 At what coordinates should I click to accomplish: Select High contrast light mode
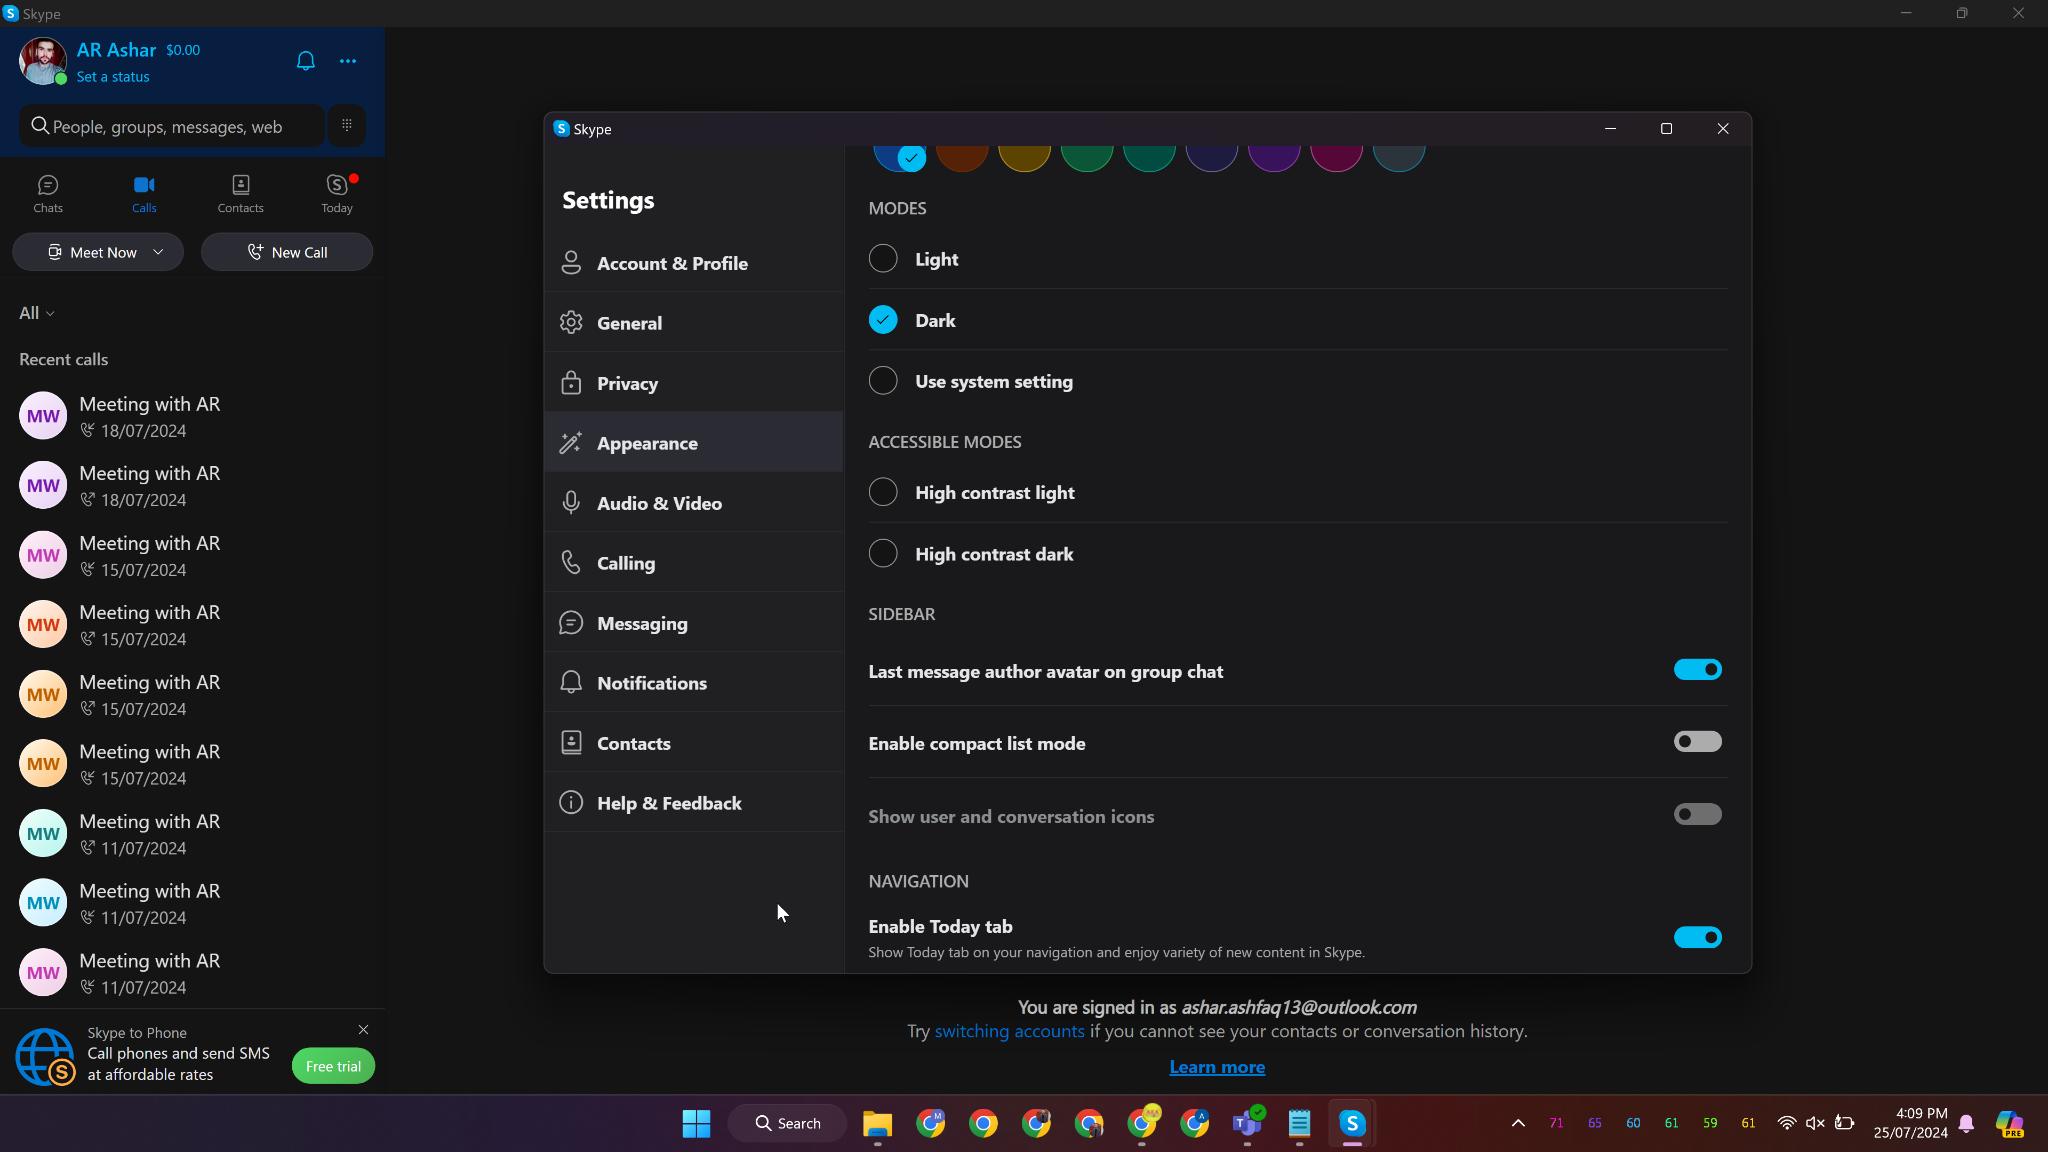[883, 492]
